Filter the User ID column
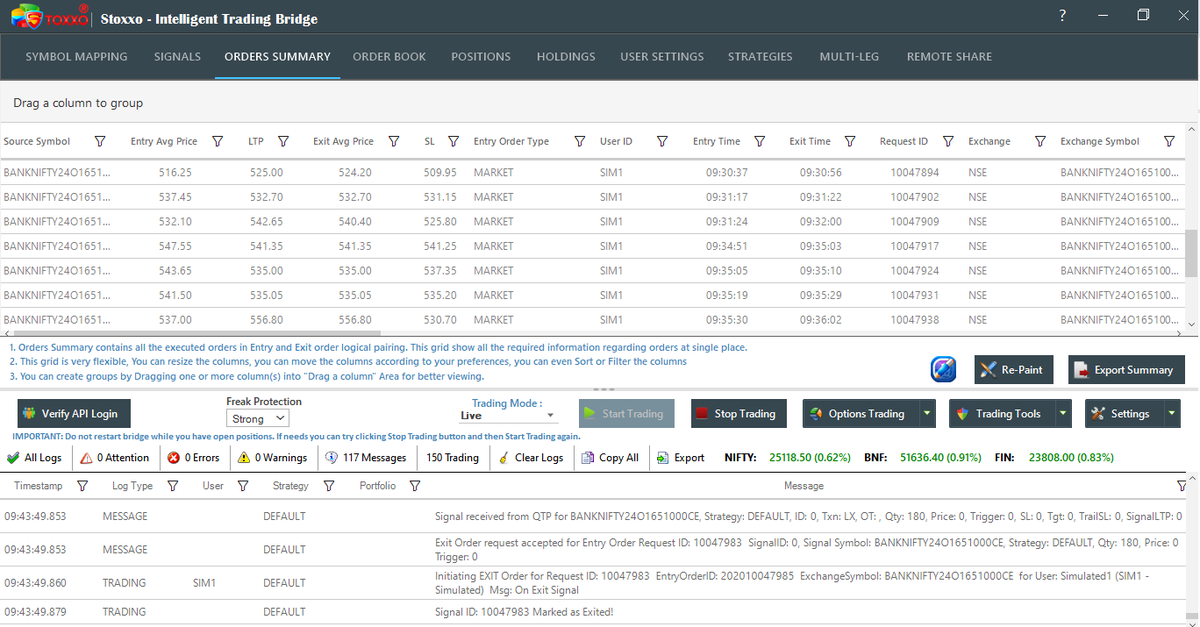Image resolution: width=1200 pixels, height=627 pixels. click(662, 142)
